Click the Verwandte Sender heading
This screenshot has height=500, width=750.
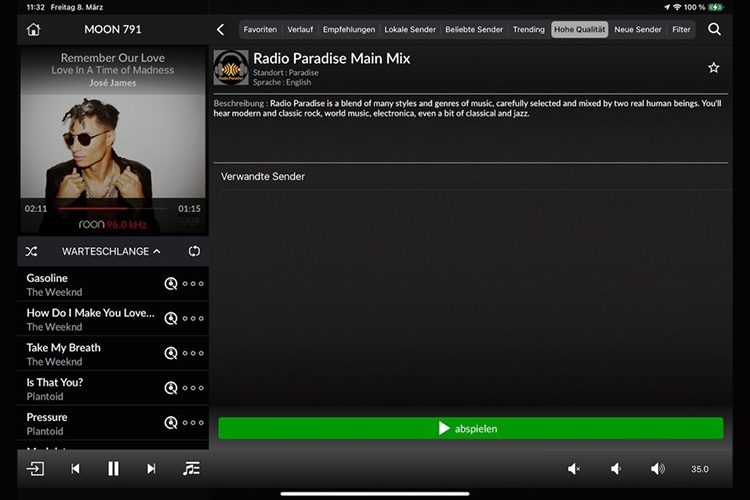[x=263, y=177]
